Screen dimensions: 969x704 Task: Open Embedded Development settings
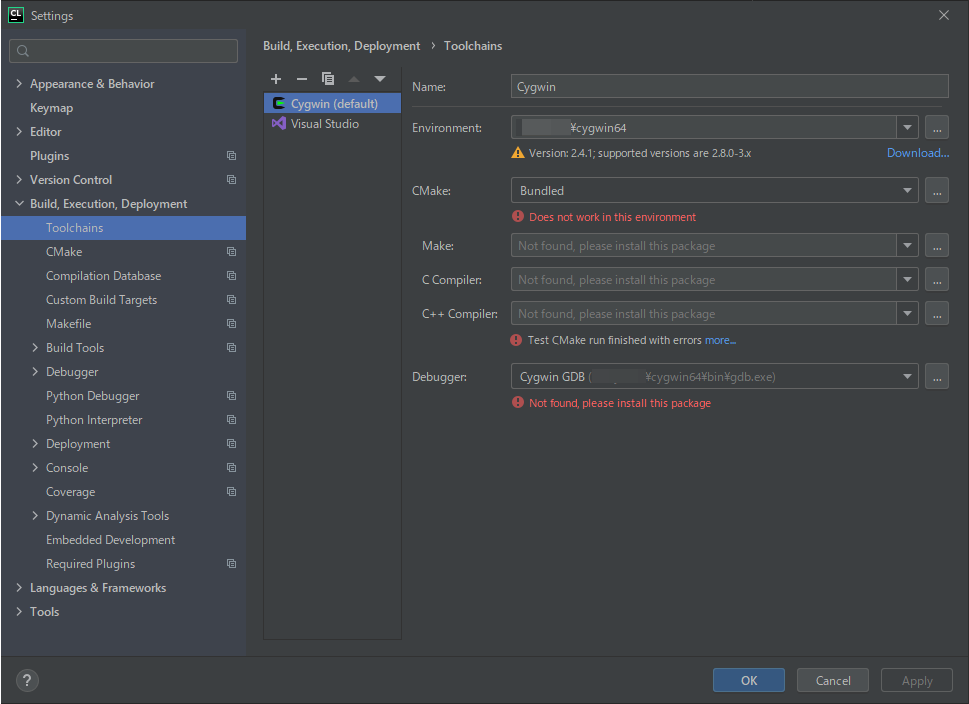[x=111, y=540]
